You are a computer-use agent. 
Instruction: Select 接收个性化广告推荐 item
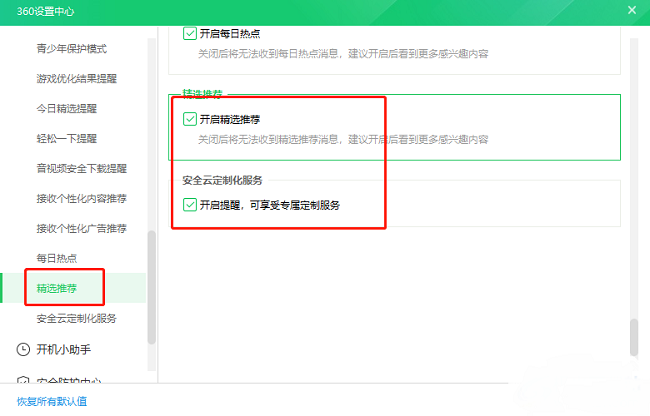tap(81, 228)
